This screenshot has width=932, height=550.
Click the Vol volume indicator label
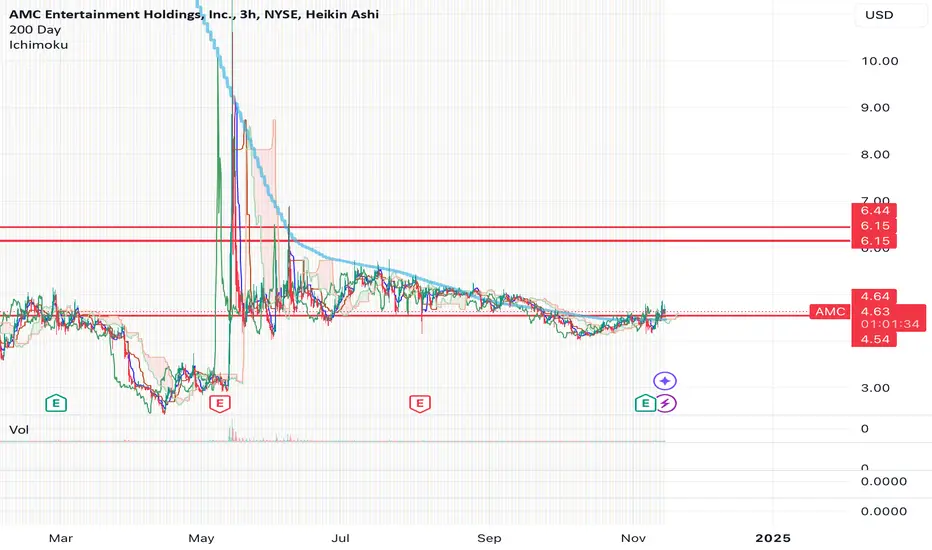(19, 429)
